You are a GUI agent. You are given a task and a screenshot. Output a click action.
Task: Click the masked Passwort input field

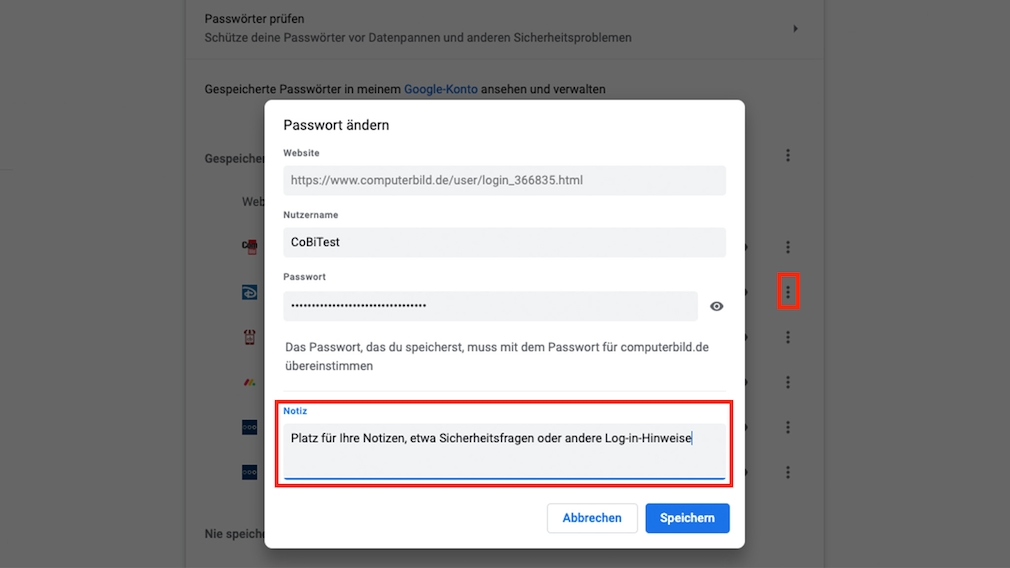coord(490,306)
